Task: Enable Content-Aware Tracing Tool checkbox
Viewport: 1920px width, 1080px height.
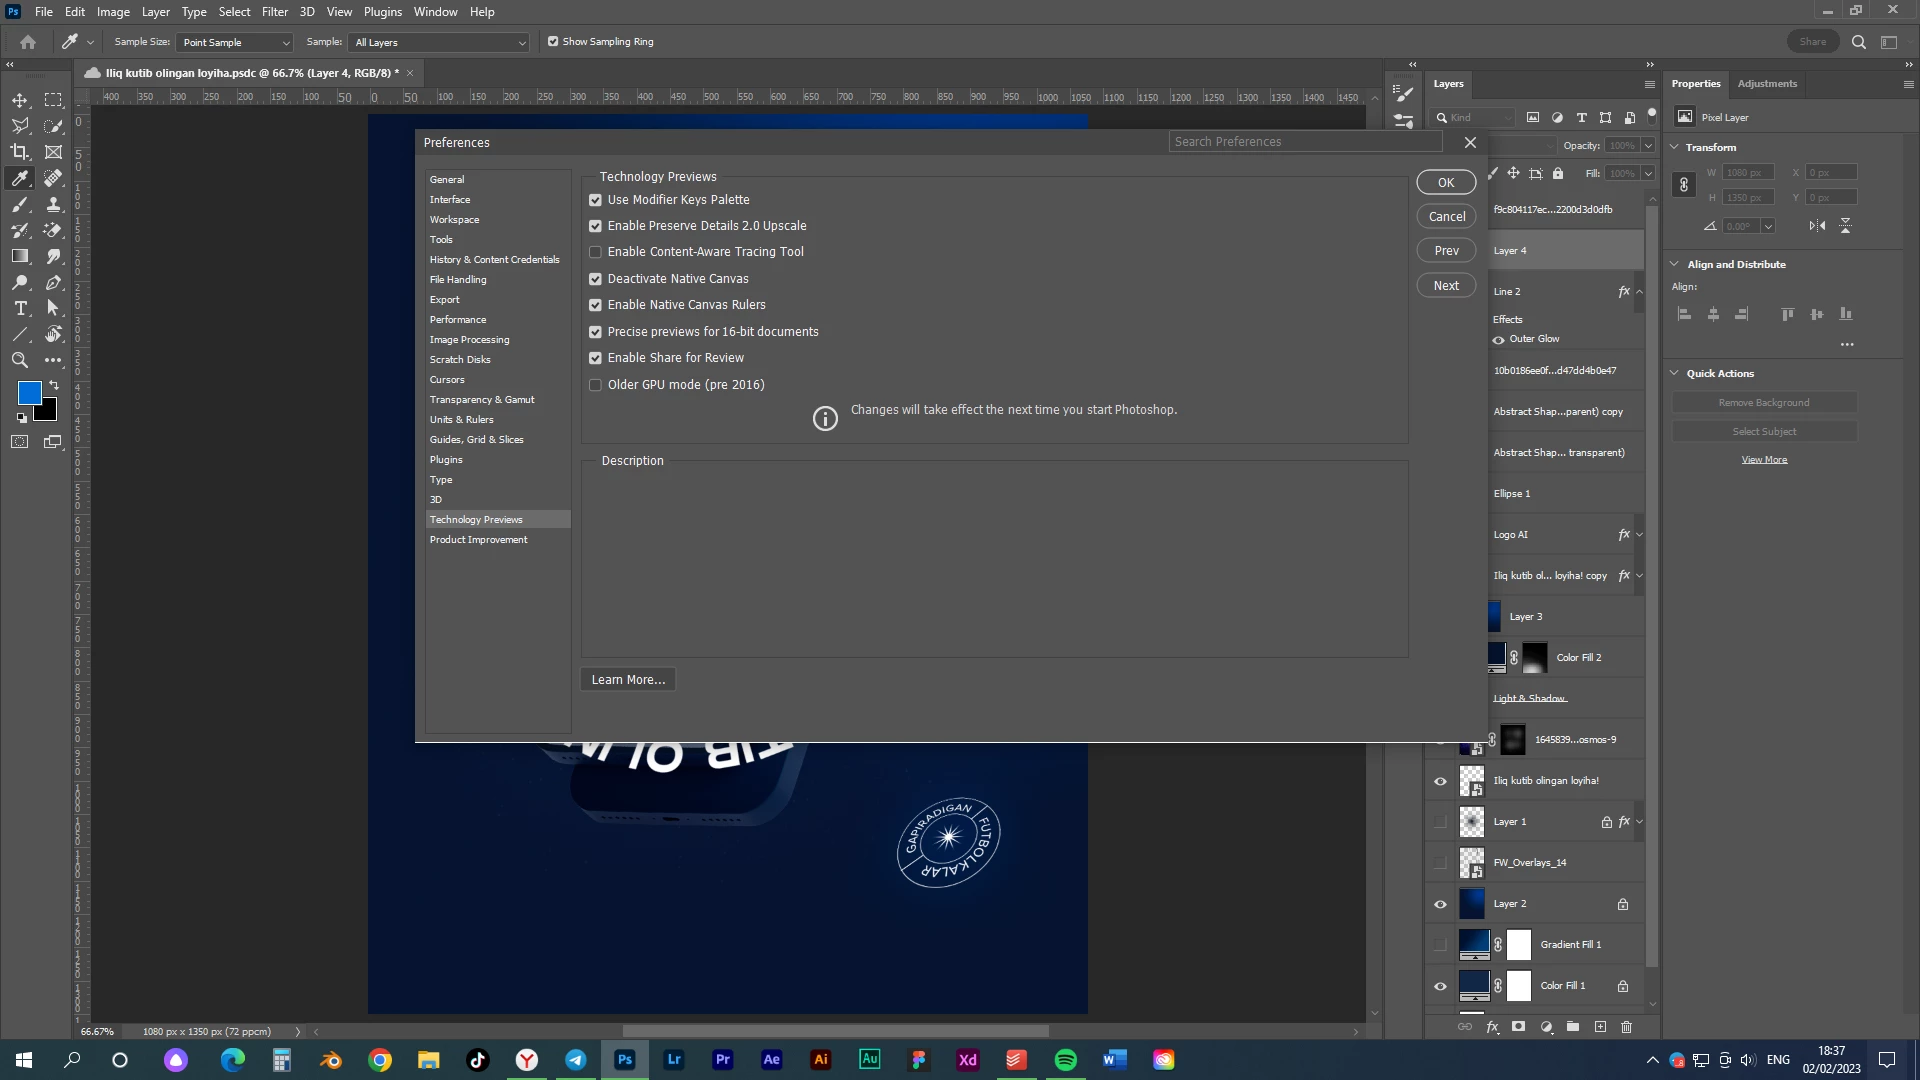Action: [596, 252]
